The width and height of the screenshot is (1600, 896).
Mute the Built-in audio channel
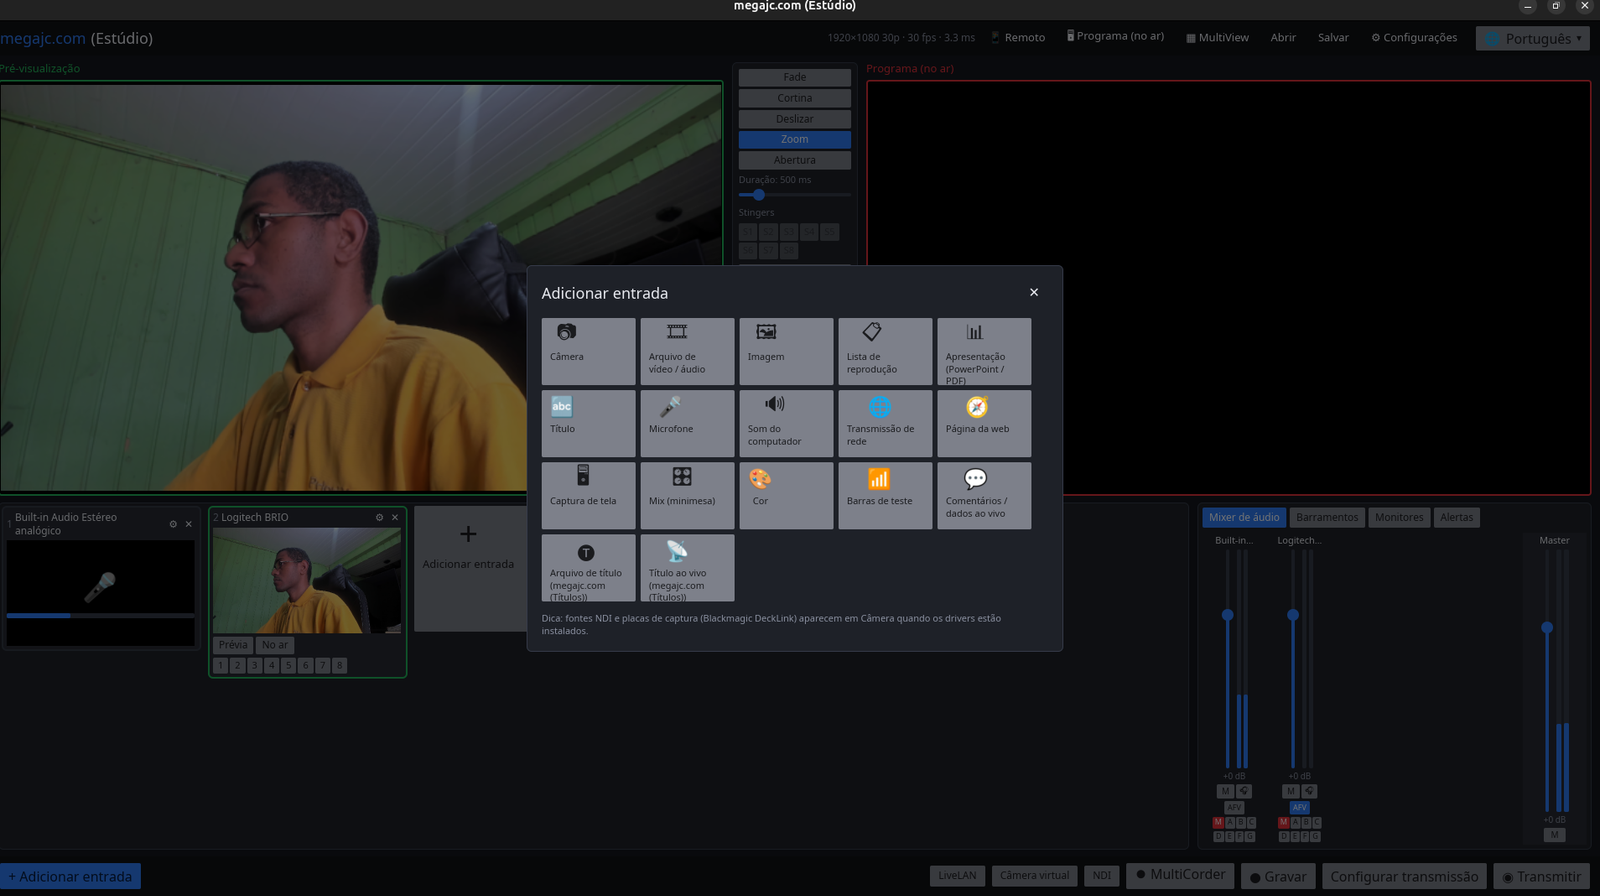(x=1225, y=791)
